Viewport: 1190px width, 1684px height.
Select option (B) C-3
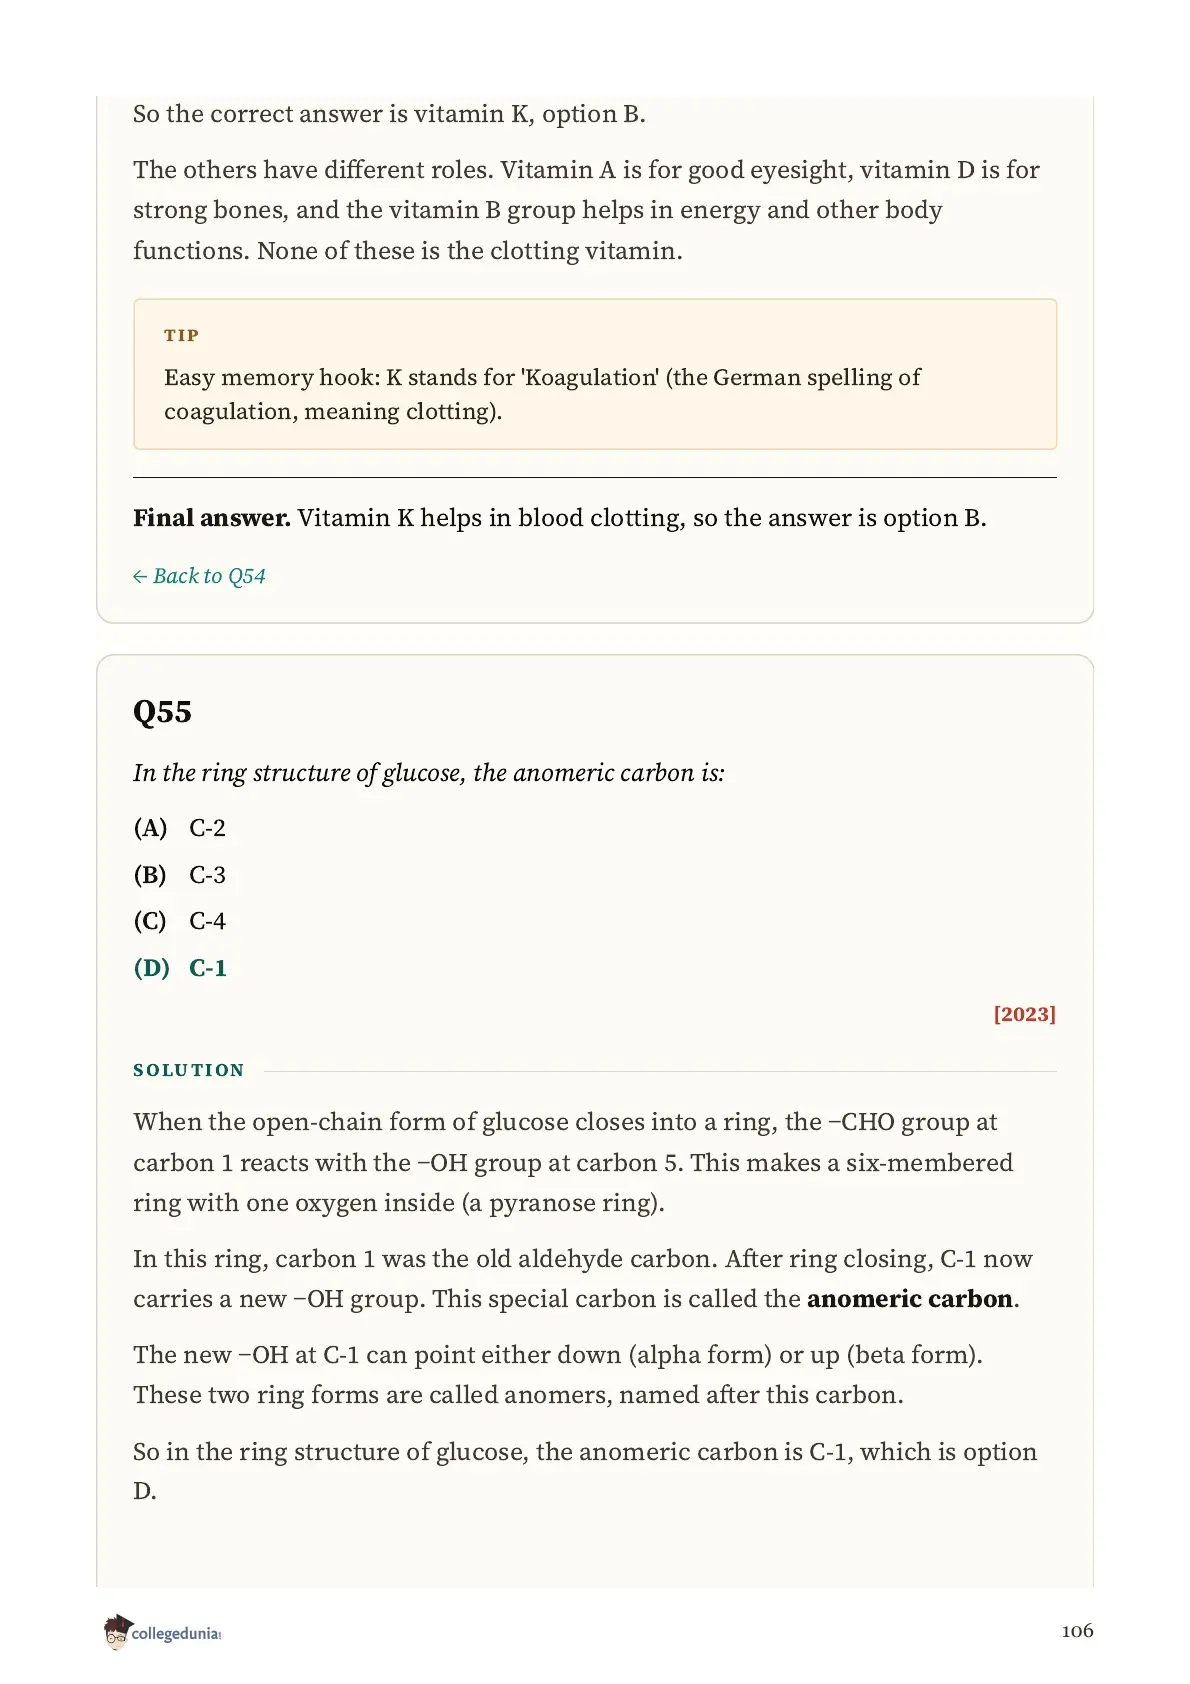click(x=180, y=875)
